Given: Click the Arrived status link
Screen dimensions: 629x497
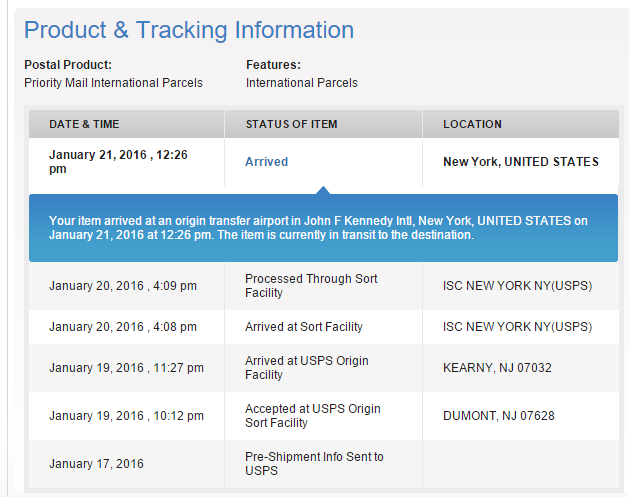Looking at the screenshot, I should pyautogui.click(x=266, y=162).
